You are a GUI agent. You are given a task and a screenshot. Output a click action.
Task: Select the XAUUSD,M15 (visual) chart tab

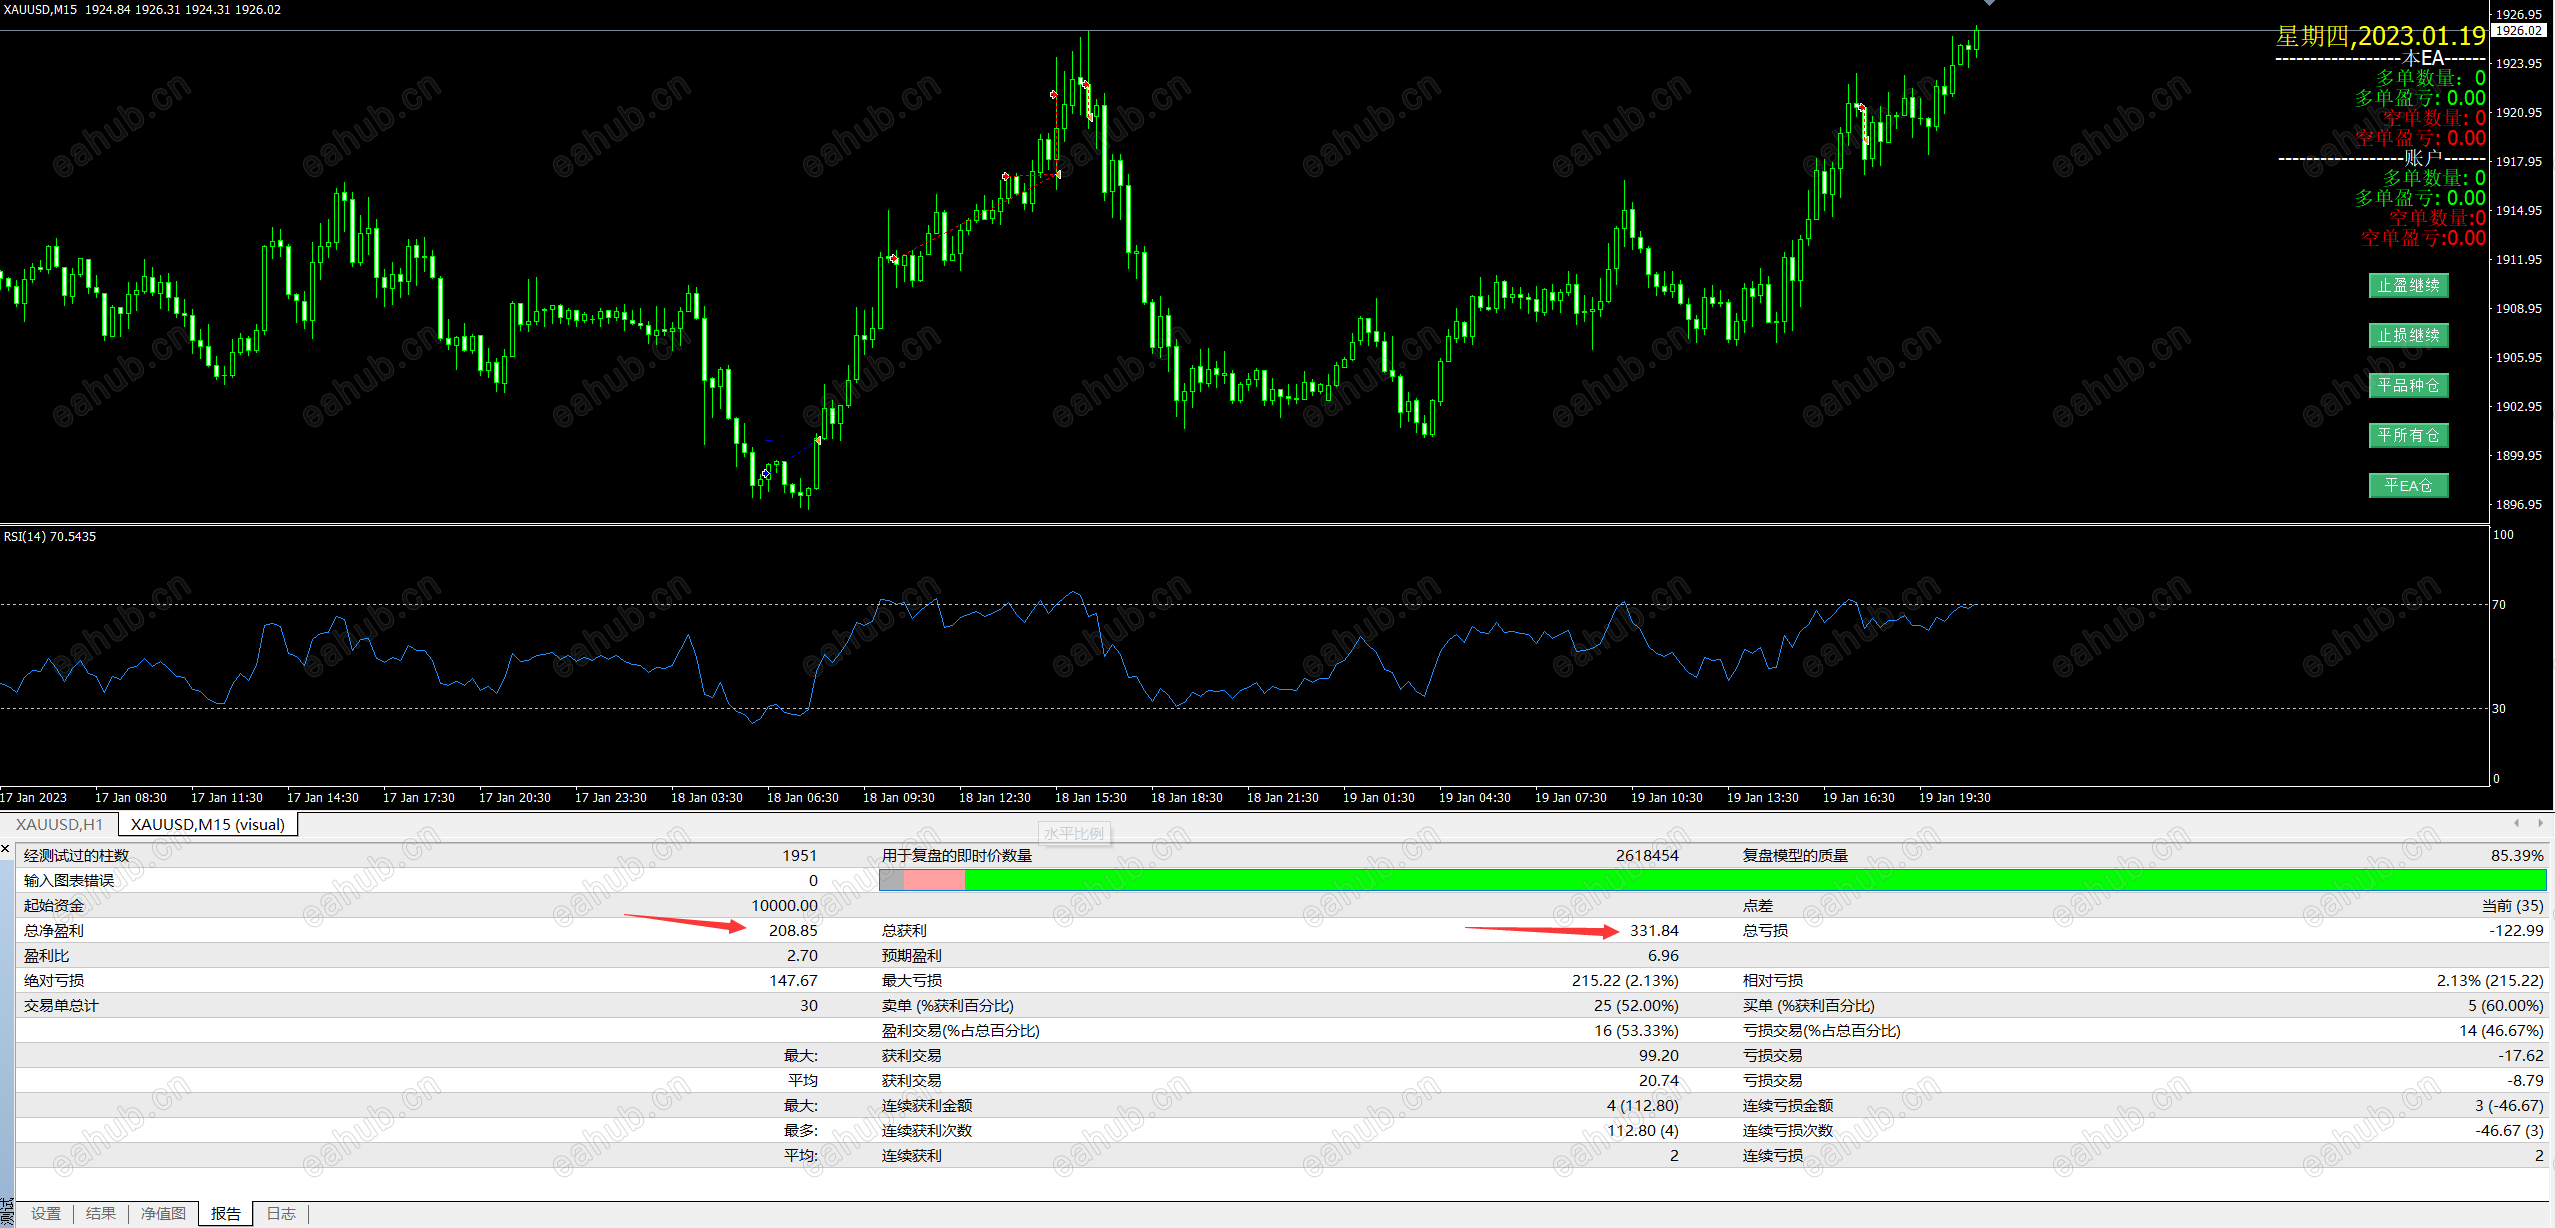(x=208, y=825)
